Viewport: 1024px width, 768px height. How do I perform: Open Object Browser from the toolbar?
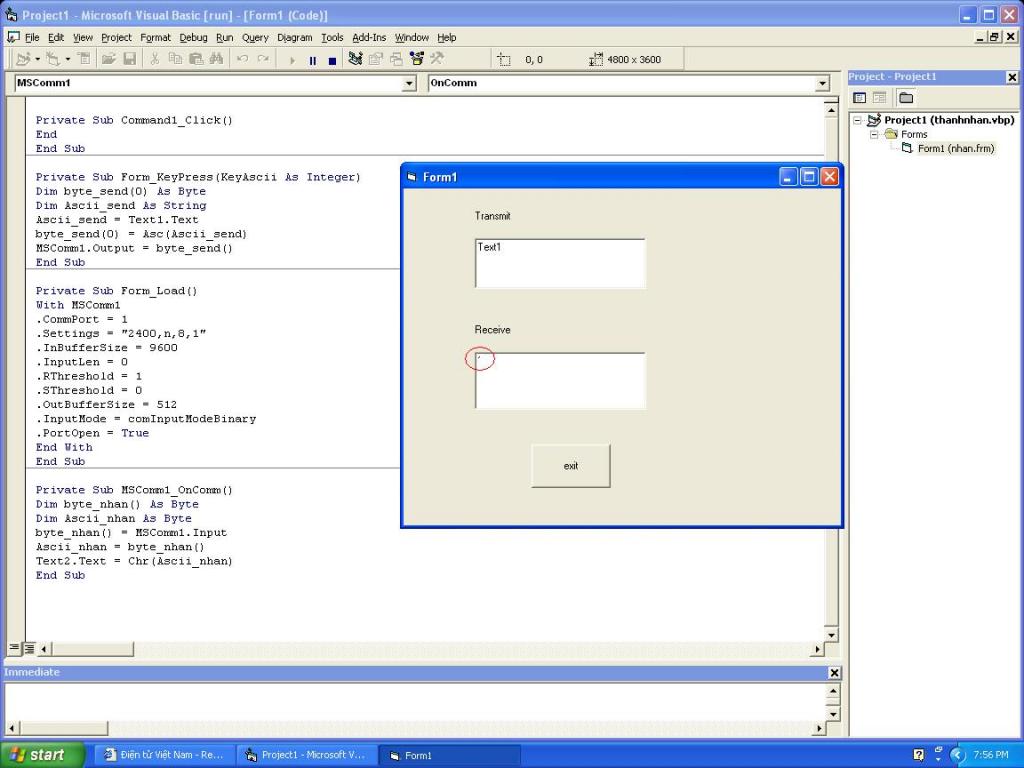[416, 60]
